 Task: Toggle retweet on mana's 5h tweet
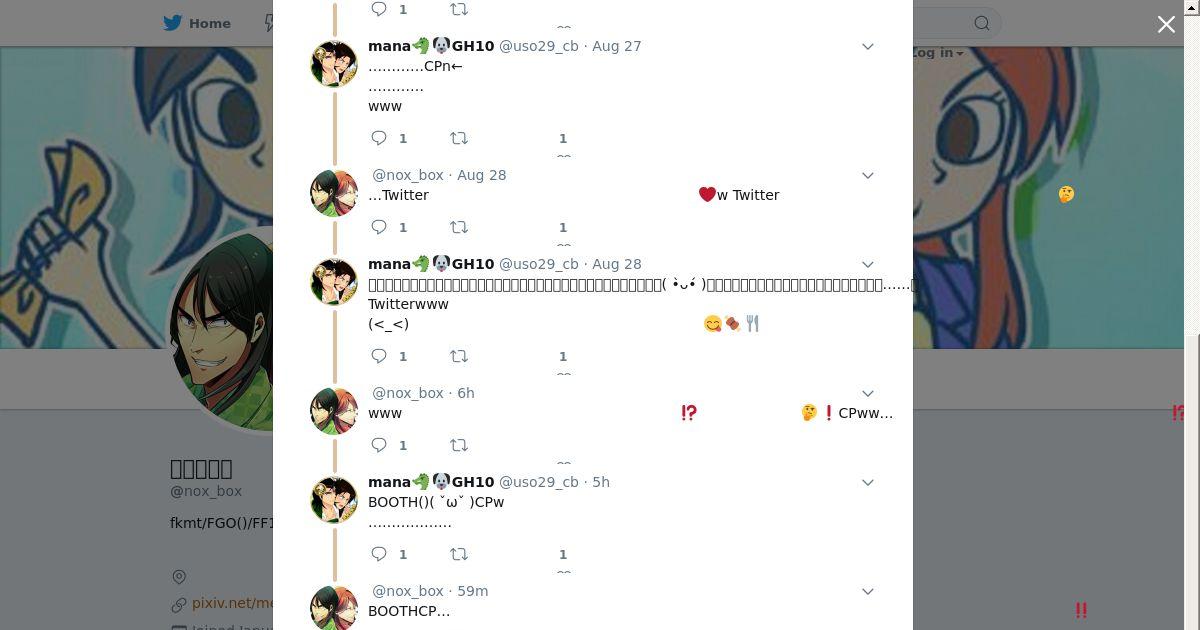[x=459, y=554]
